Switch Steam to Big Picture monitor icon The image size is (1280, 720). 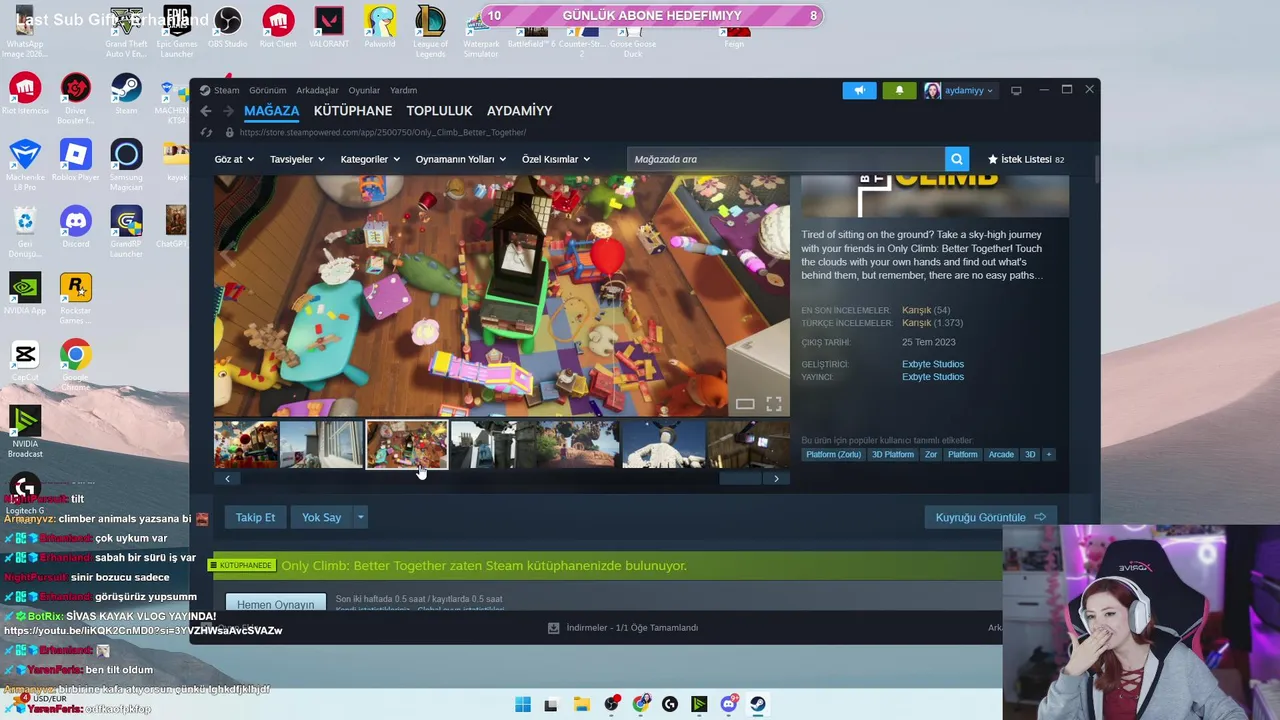click(x=1016, y=90)
